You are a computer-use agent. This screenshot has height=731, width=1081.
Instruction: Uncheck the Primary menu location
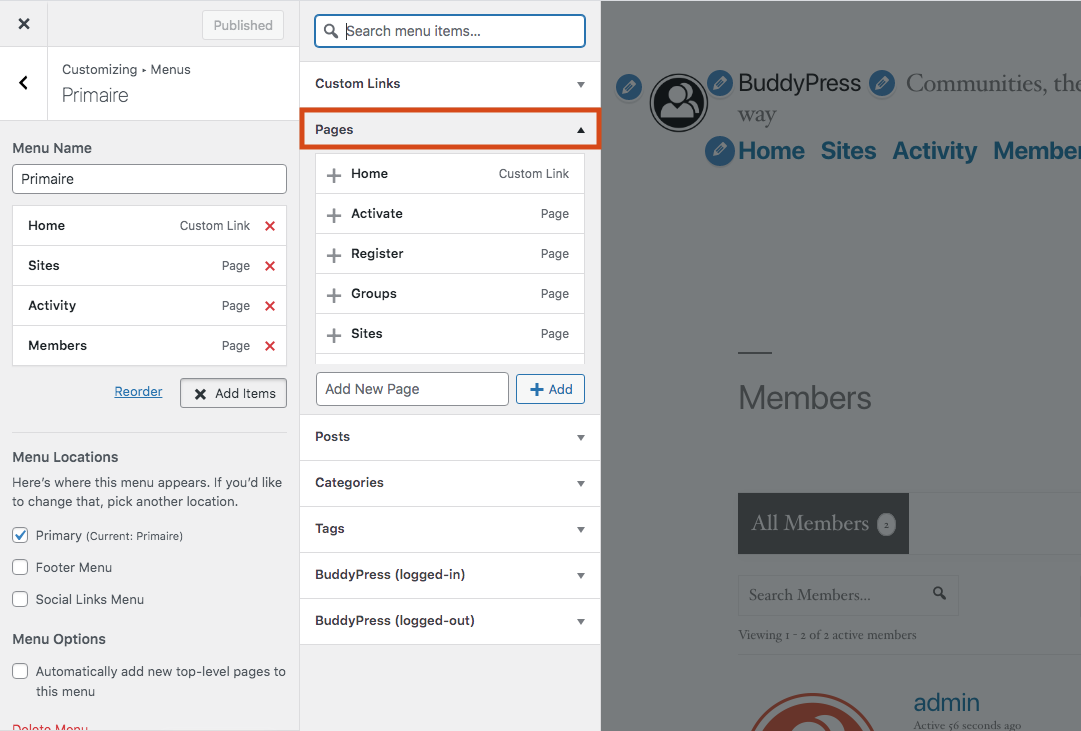tap(20, 535)
